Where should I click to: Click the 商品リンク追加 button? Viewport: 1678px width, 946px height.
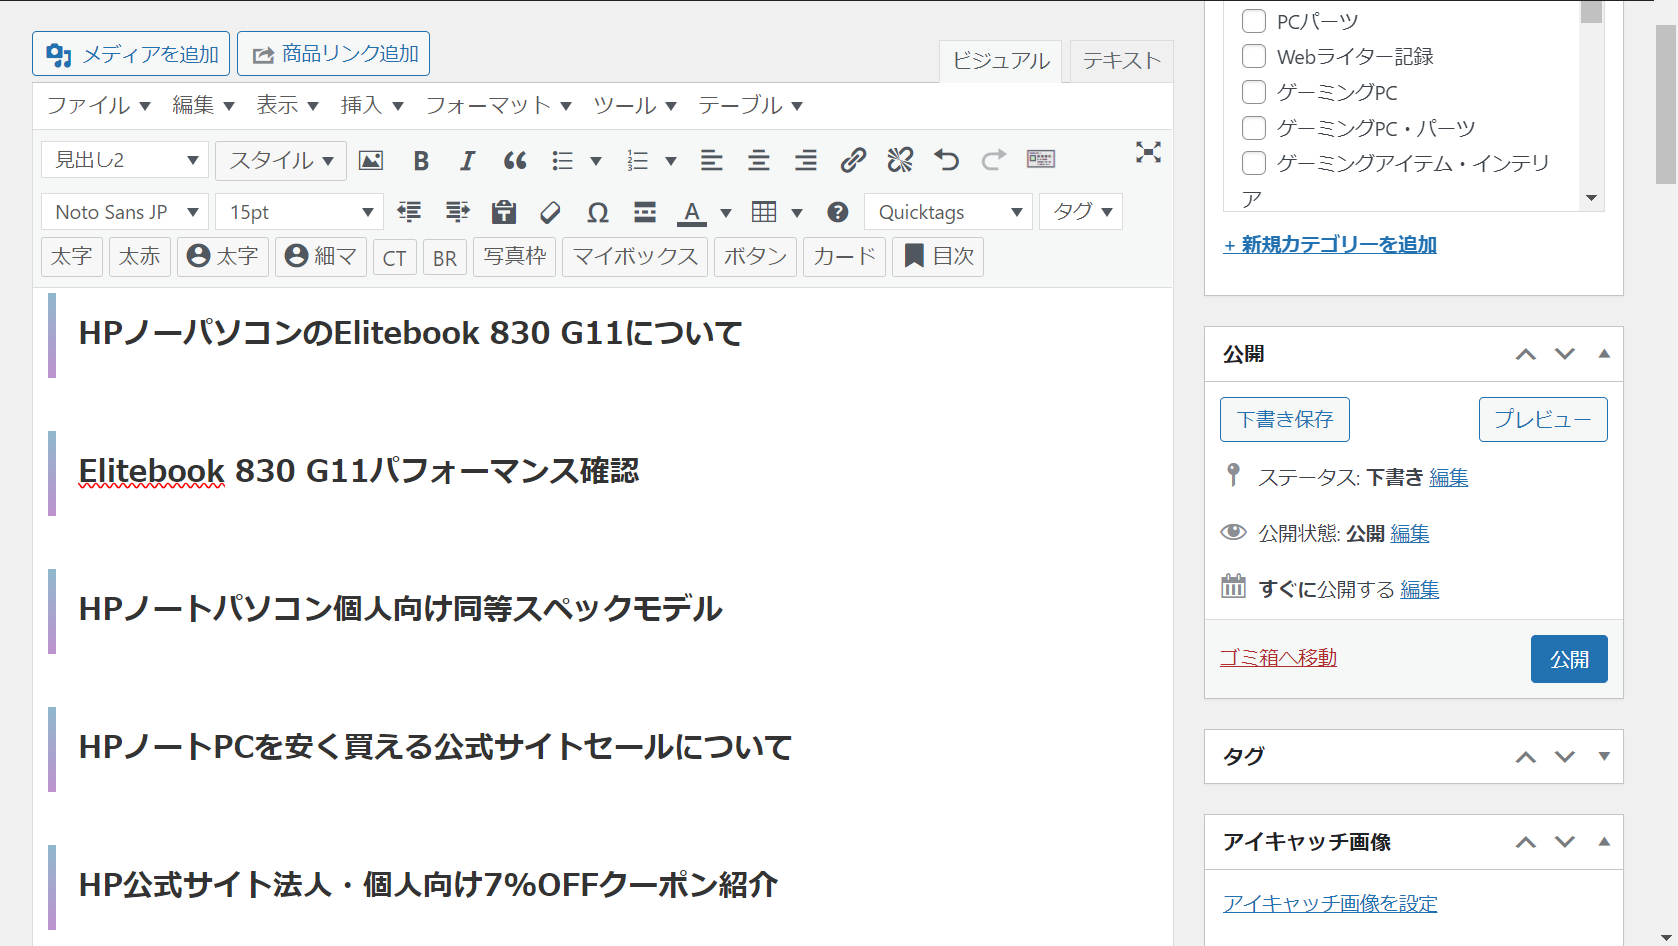334,54
